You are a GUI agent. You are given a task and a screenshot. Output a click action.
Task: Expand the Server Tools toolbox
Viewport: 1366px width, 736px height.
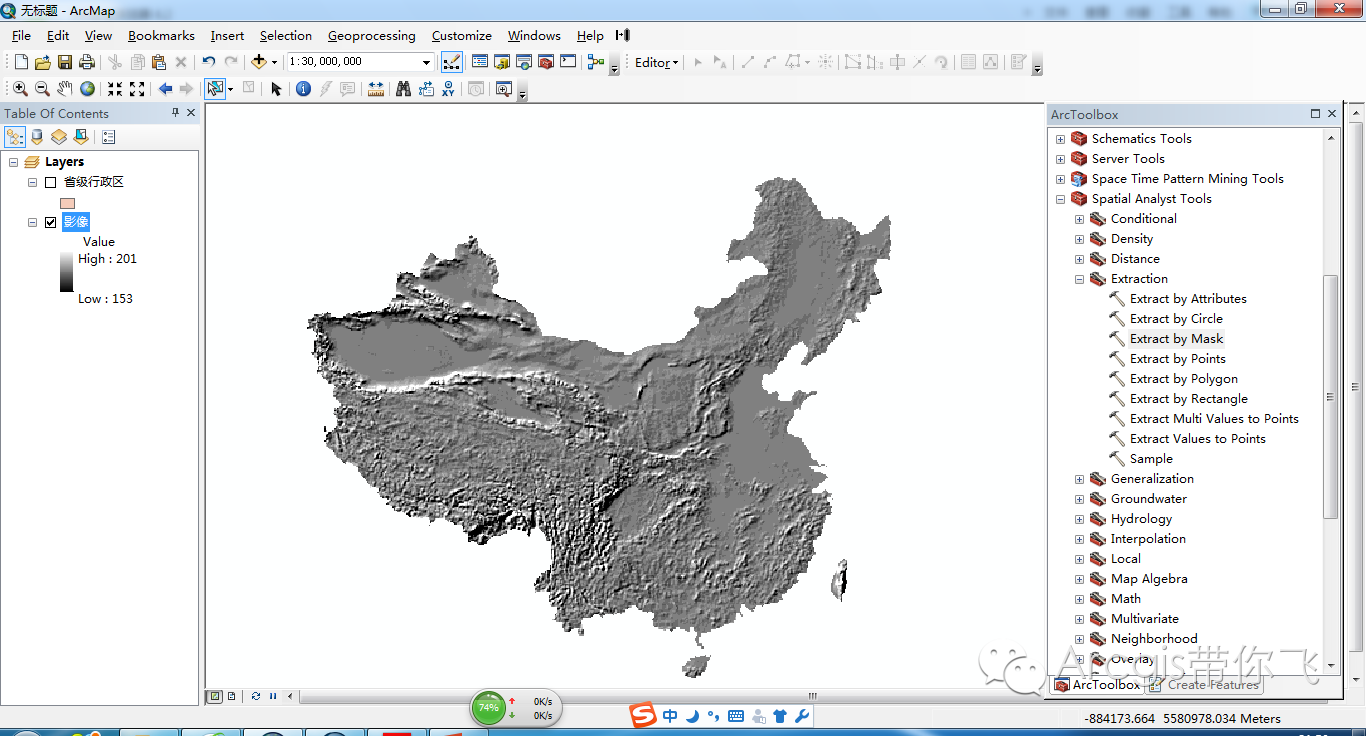pyautogui.click(x=1060, y=159)
